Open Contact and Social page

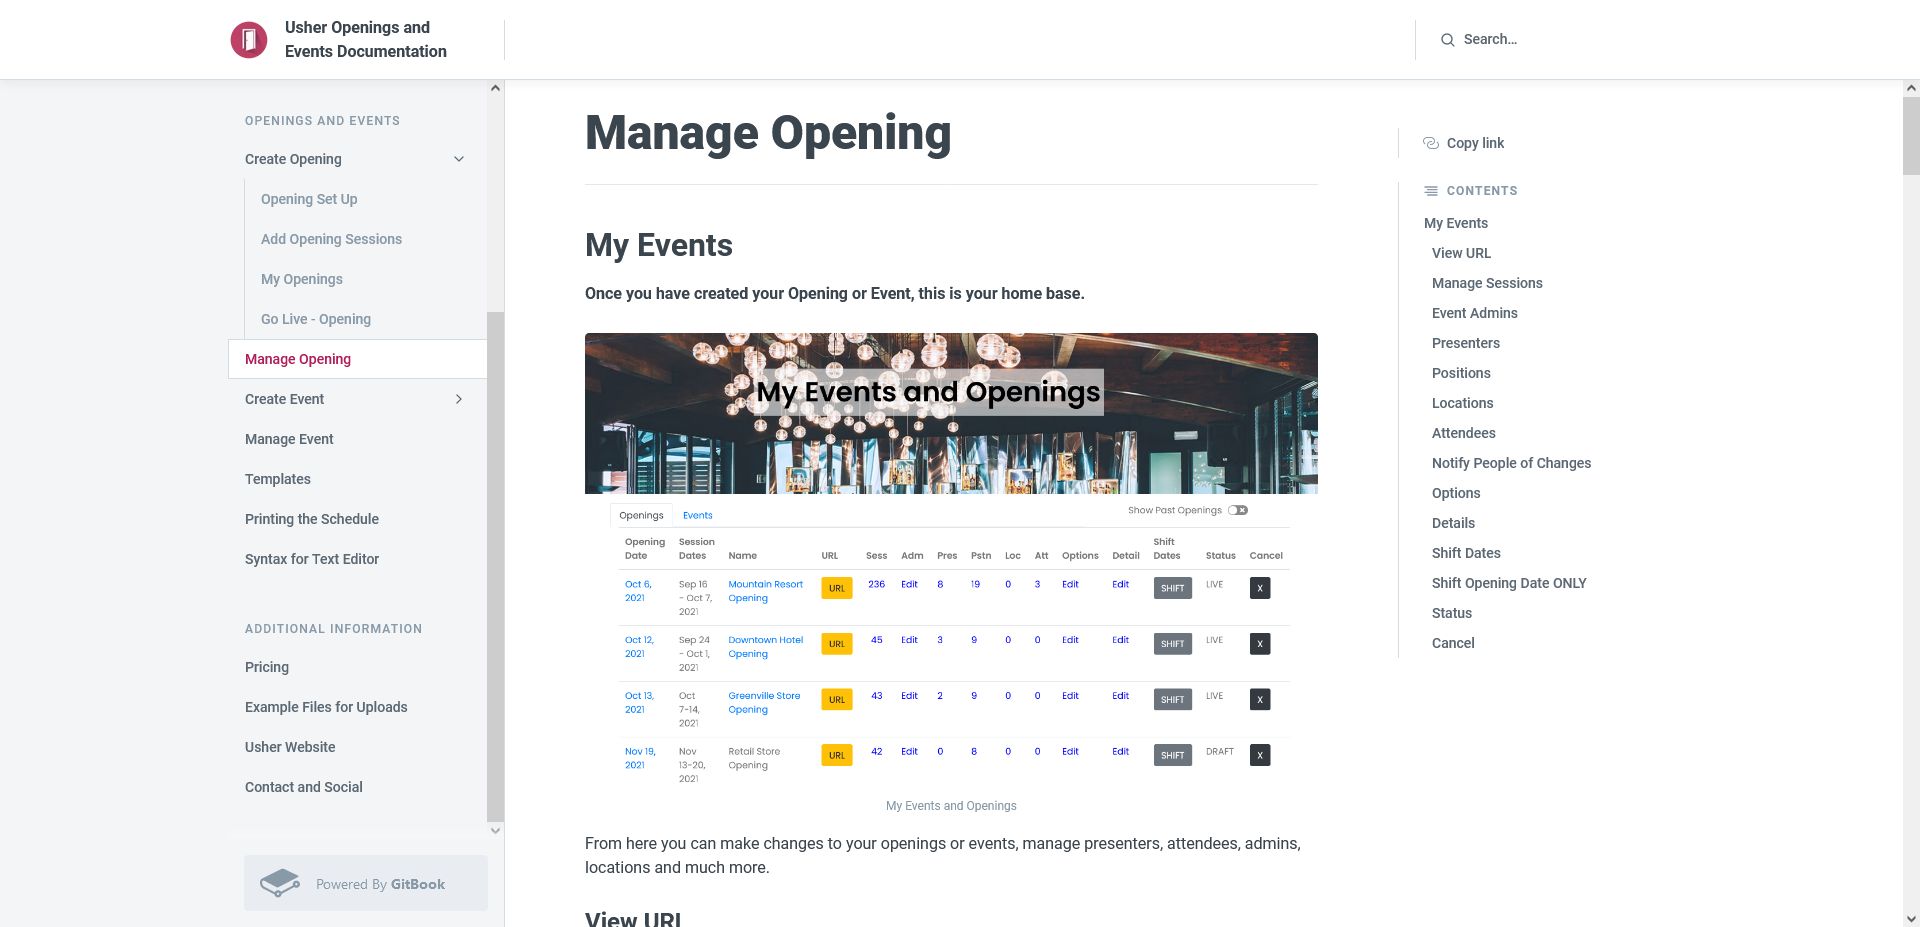click(x=304, y=787)
